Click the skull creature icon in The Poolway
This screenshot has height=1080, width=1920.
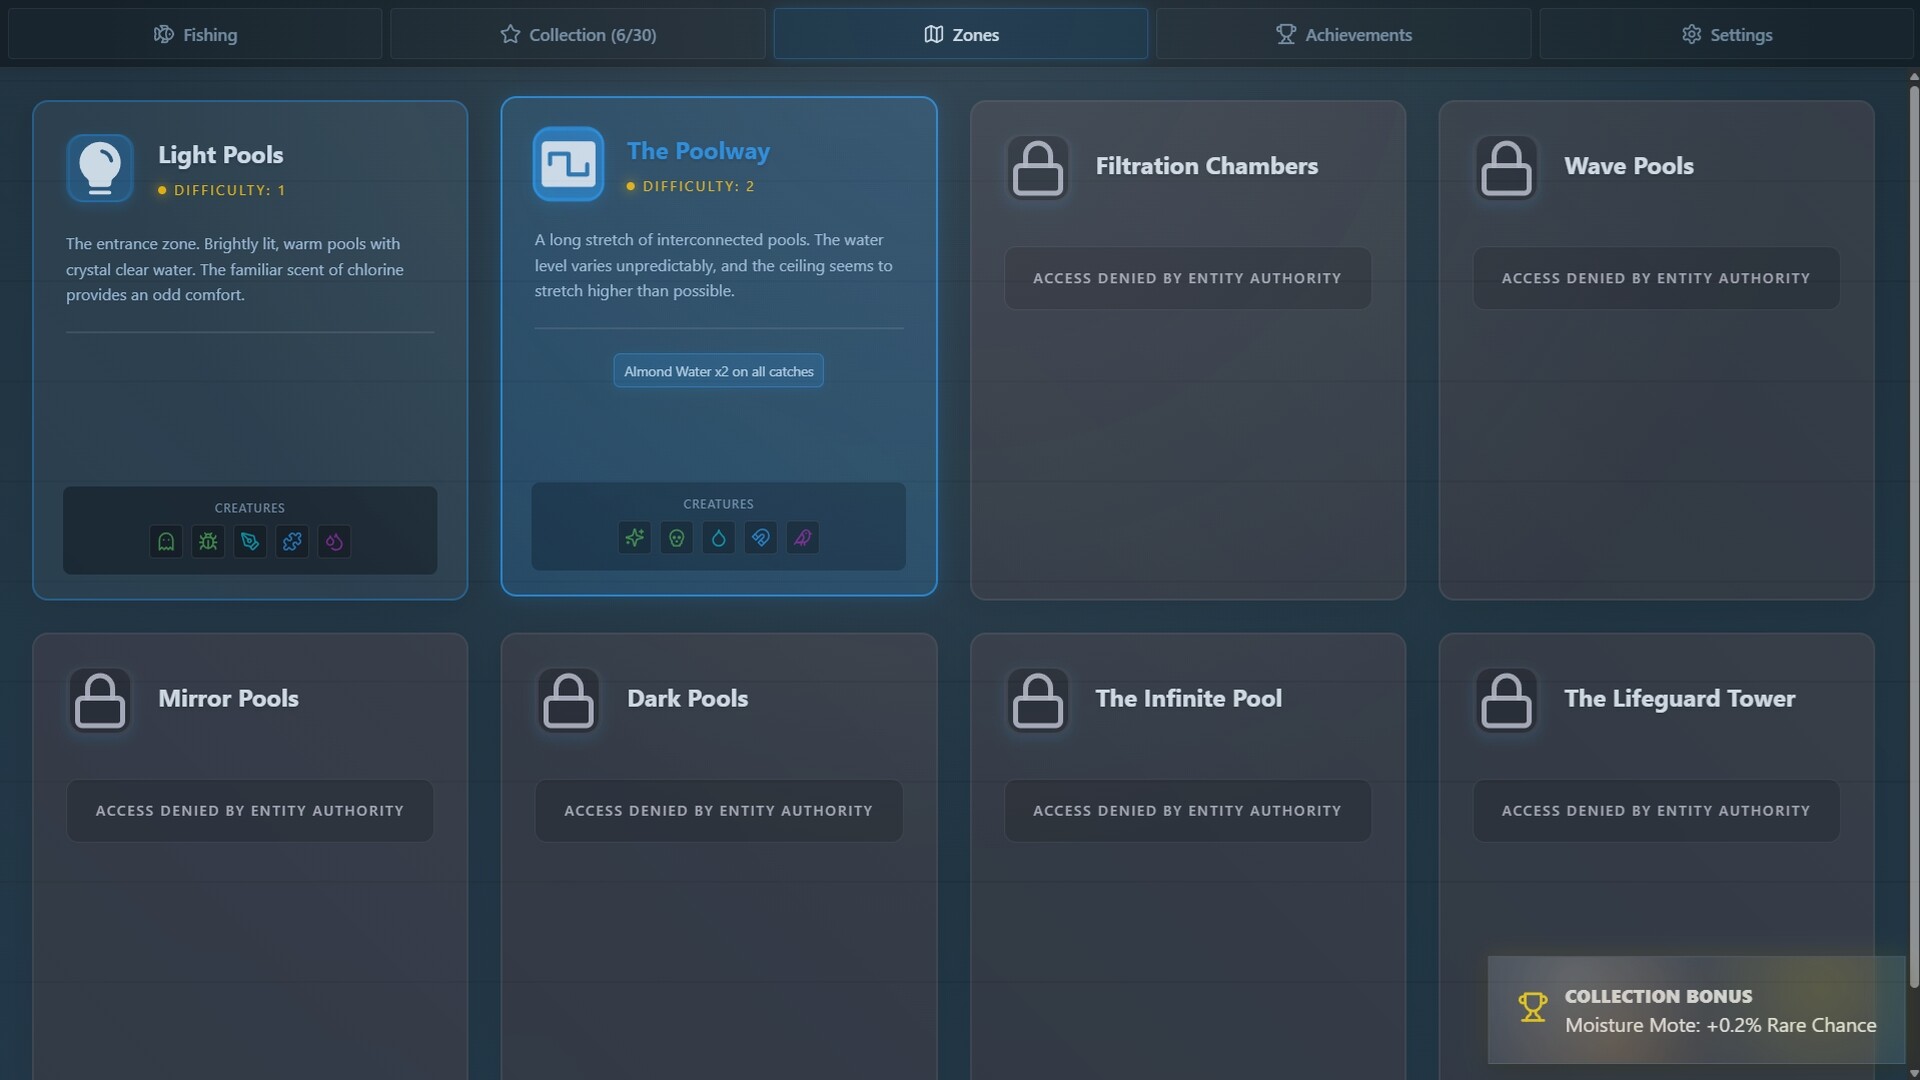[677, 538]
